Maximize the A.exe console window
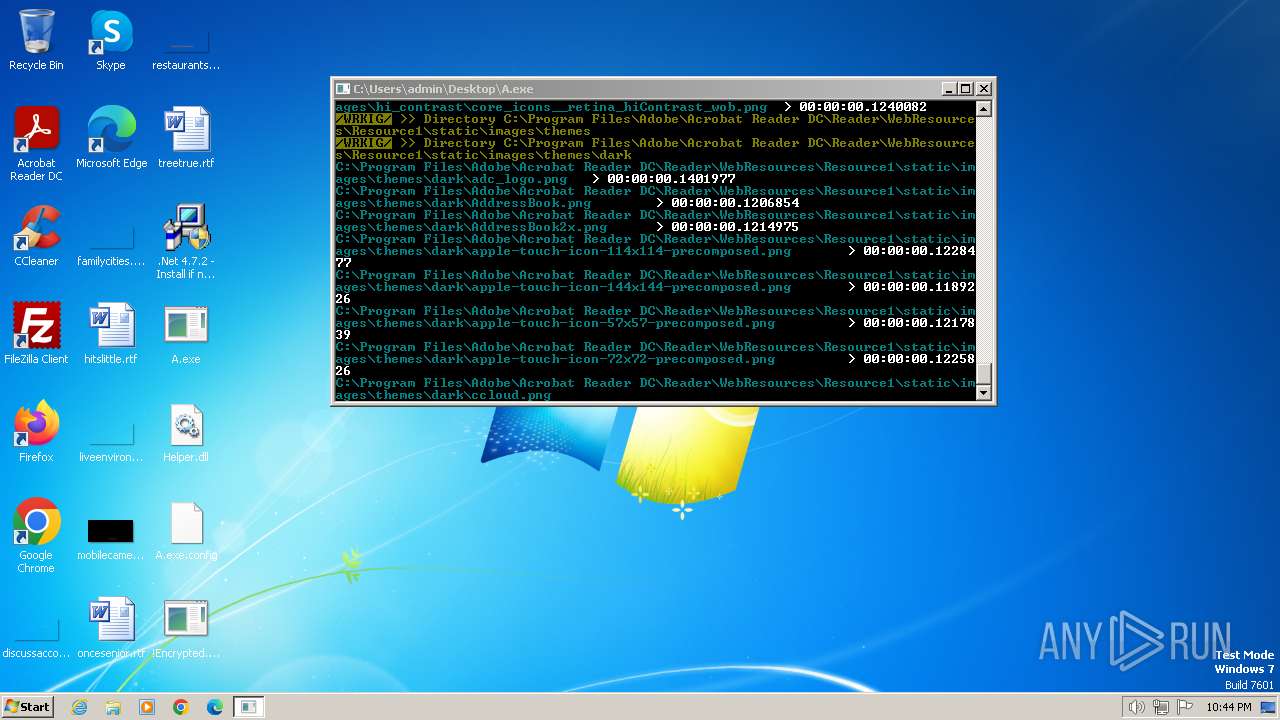Screen dimensions: 1280x720 point(966,89)
